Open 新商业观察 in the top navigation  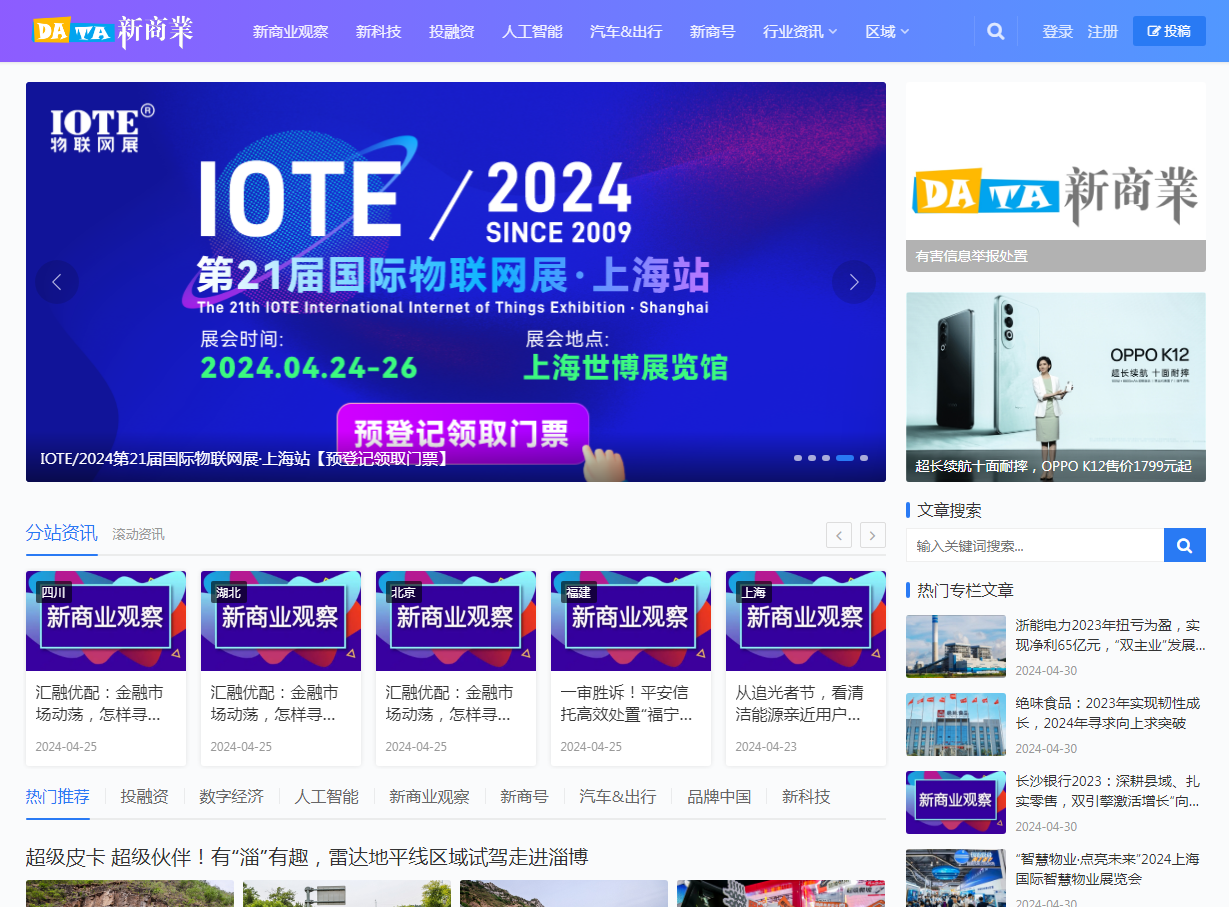(x=291, y=31)
